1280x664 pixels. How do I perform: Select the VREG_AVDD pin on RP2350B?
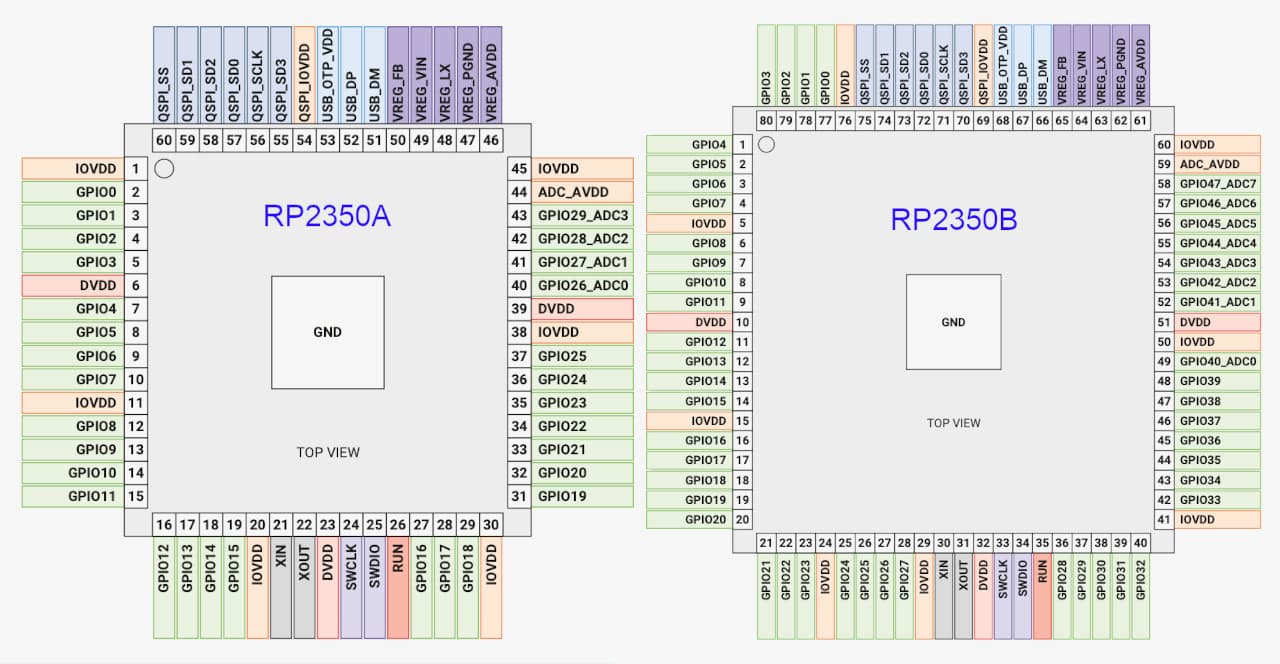pos(1140,66)
